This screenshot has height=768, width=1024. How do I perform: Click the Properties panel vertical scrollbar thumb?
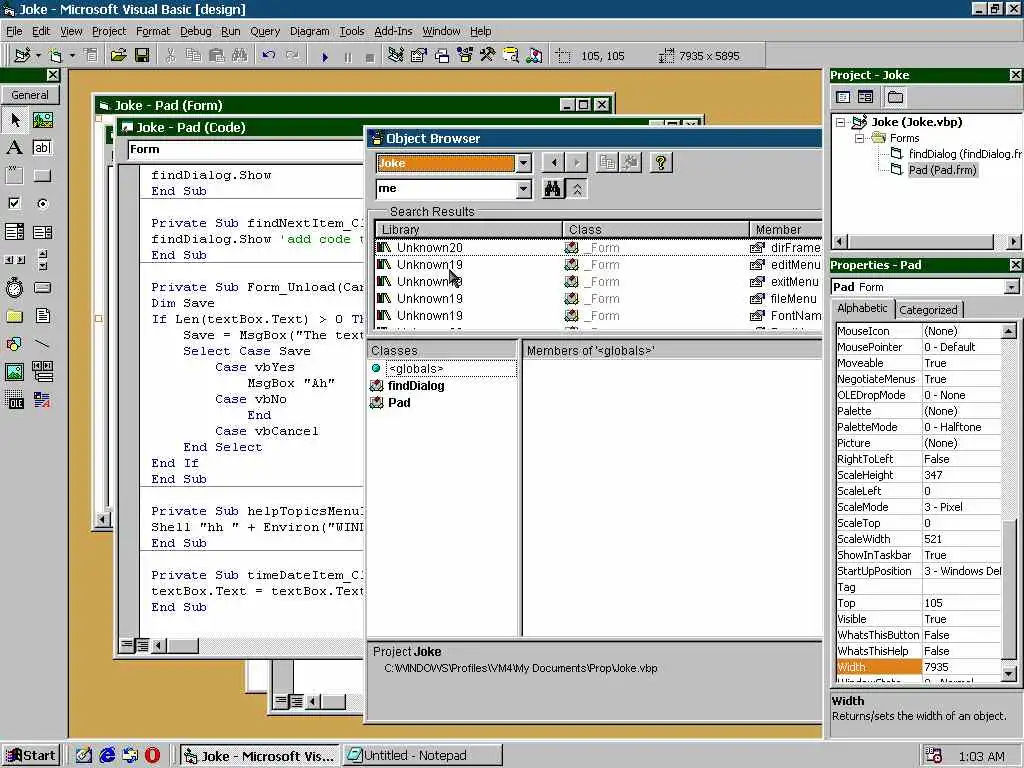tap(1009, 590)
